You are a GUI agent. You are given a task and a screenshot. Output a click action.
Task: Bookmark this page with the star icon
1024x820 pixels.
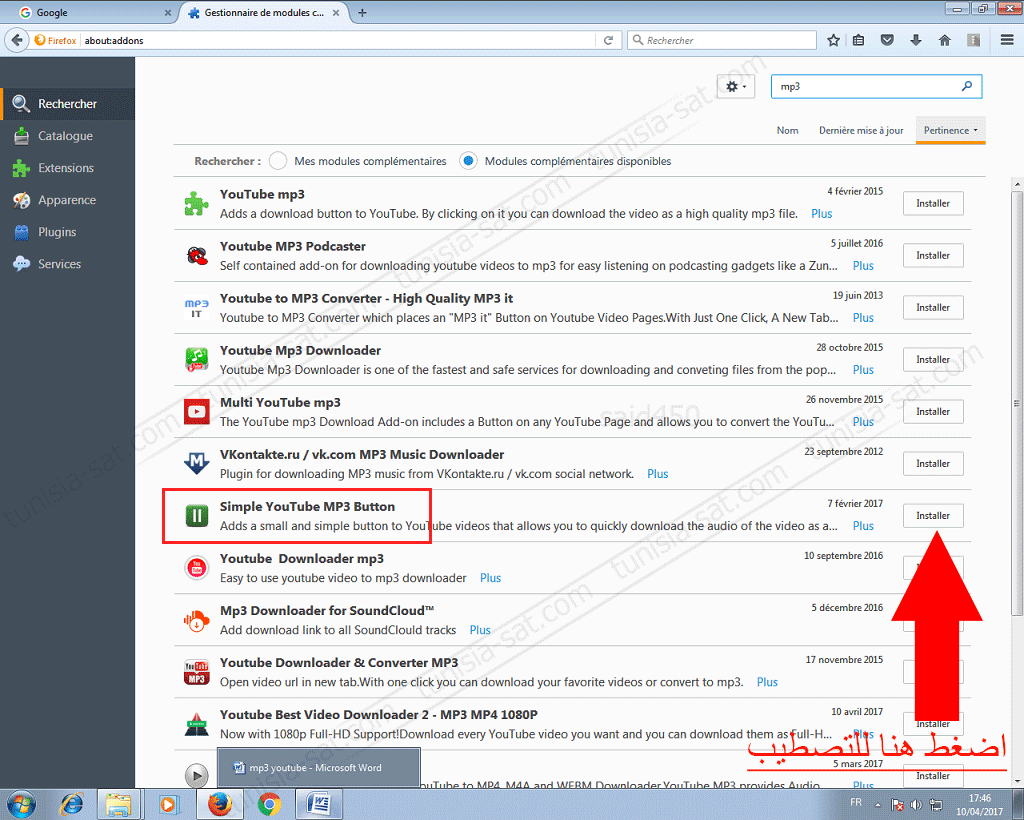click(833, 40)
